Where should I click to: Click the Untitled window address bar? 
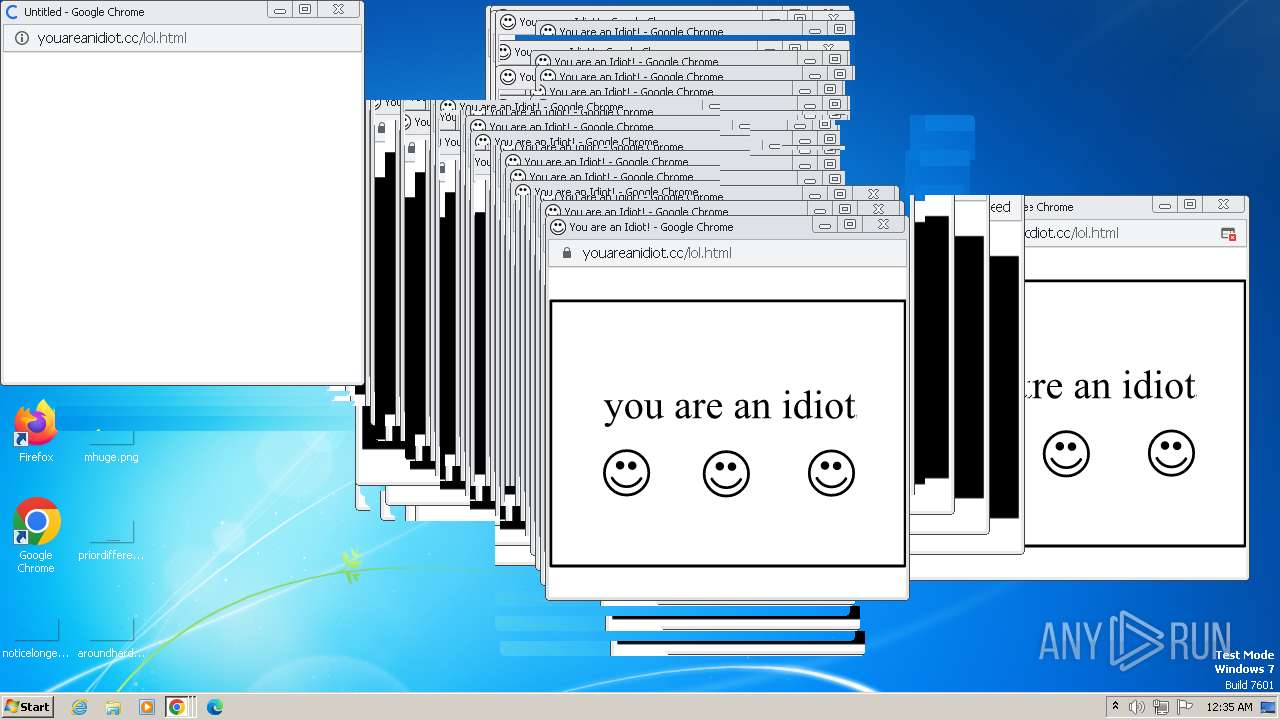[x=182, y=38]
